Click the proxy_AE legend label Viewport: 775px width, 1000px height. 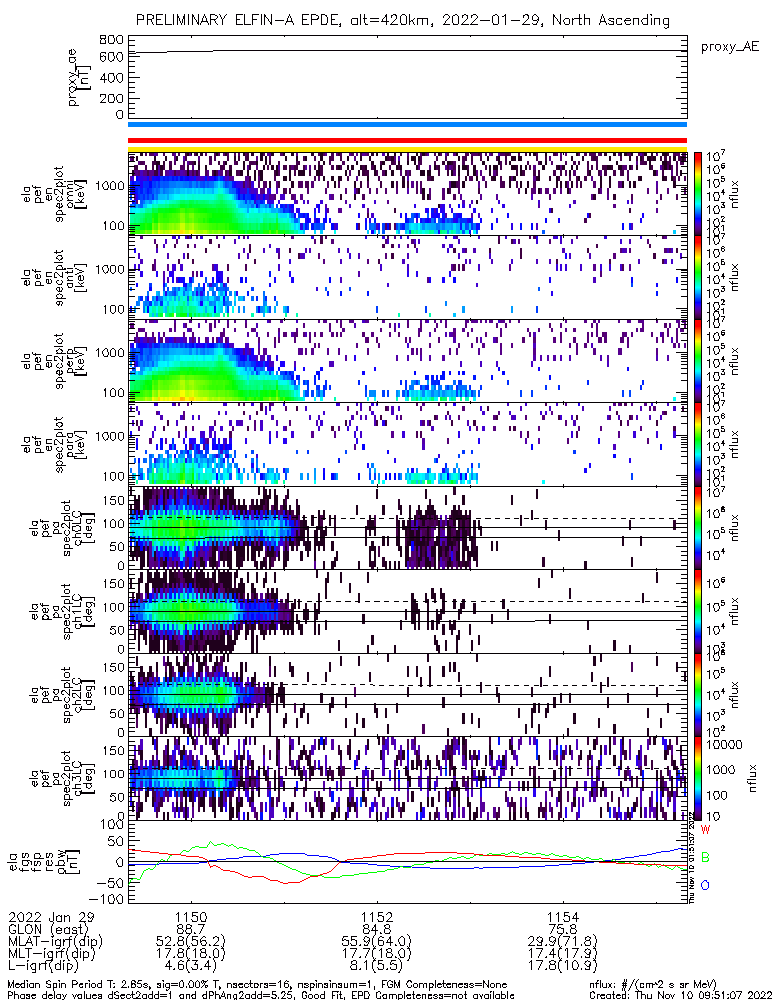tap(730, 47)
